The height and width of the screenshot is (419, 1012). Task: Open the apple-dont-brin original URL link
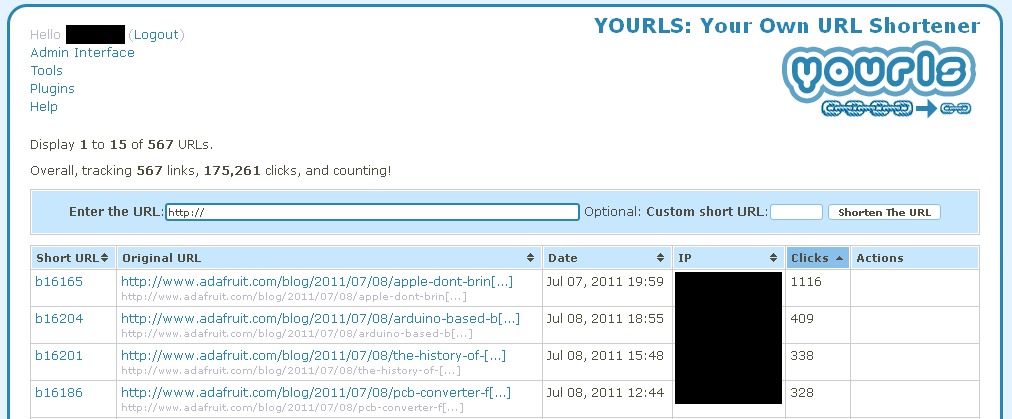[x=316, y=282]
